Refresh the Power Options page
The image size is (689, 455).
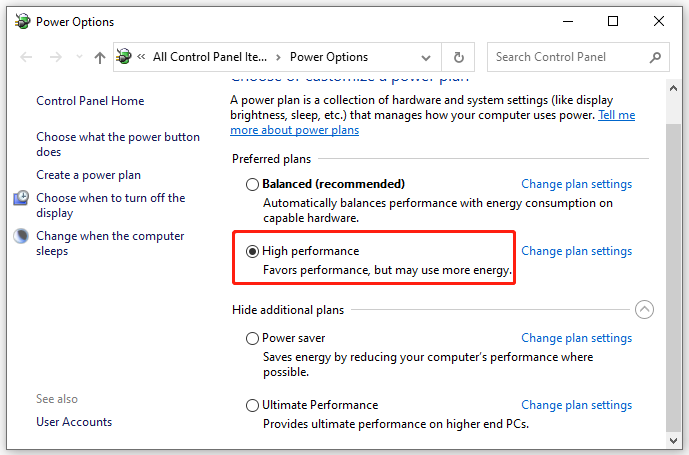coord(458,57)
